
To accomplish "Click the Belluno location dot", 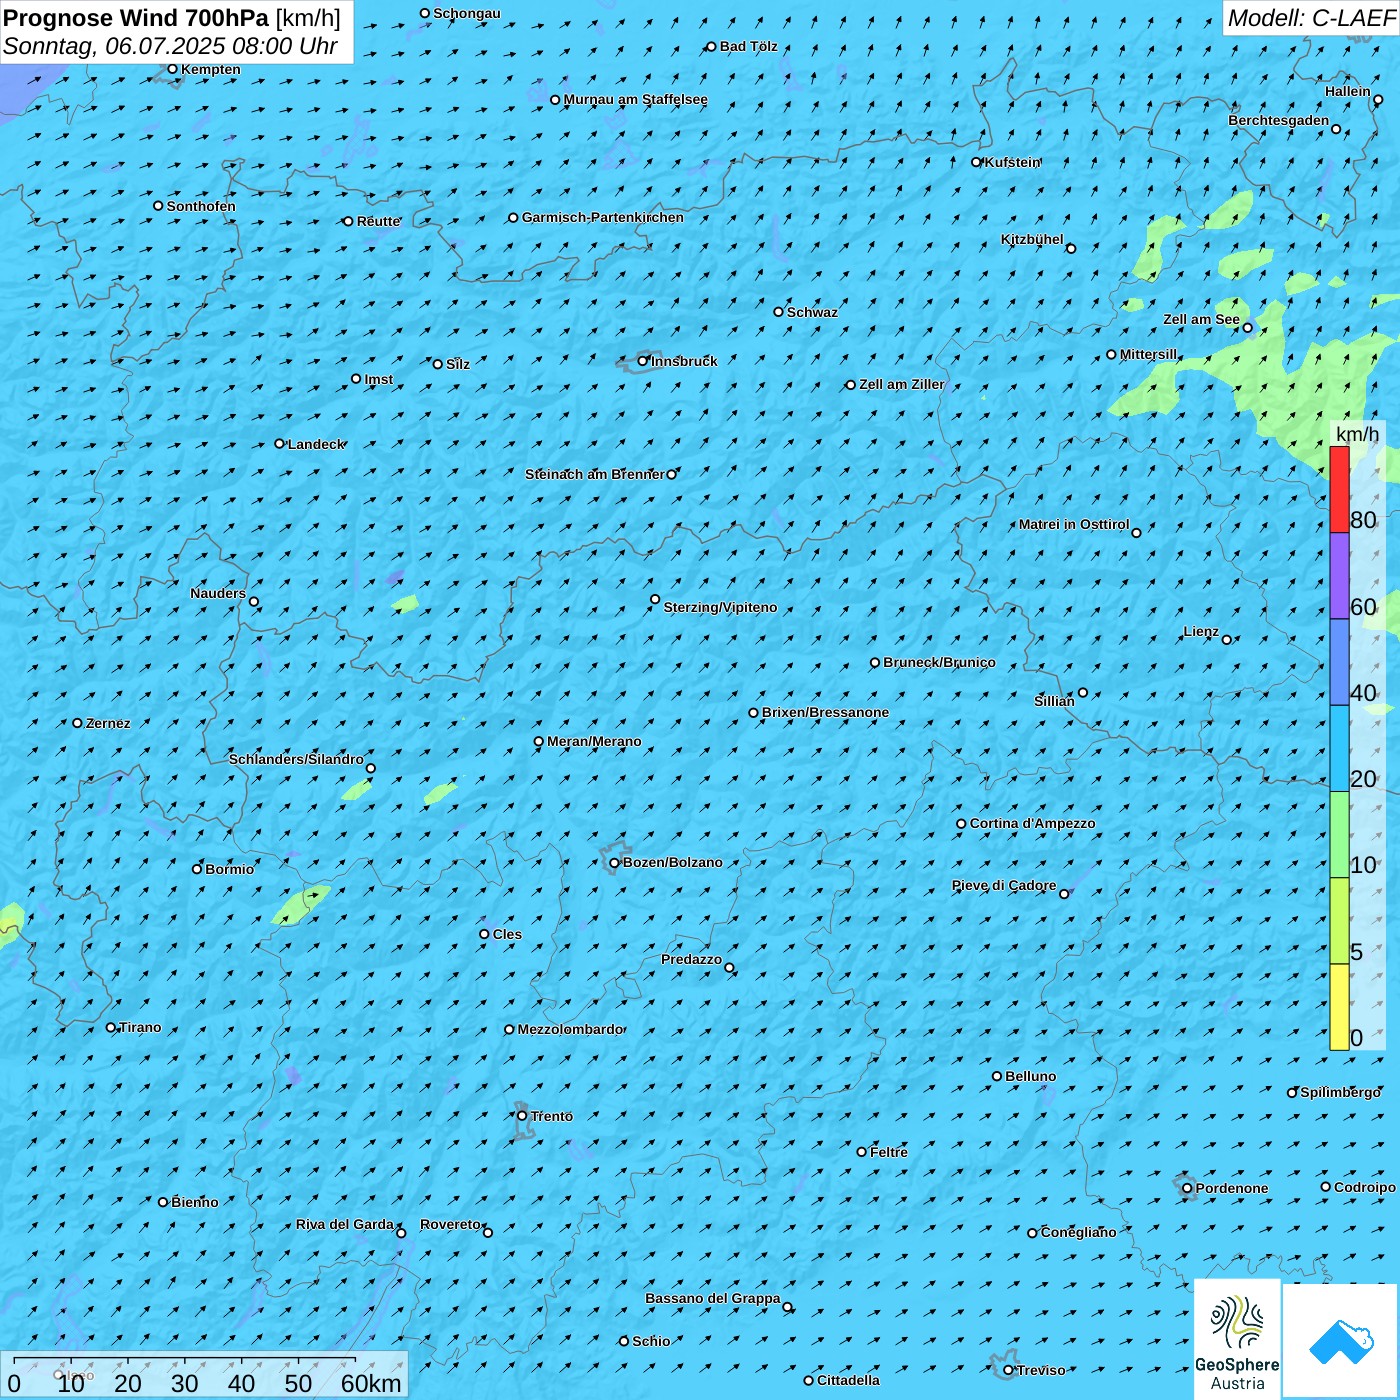I will [997, 1076].
